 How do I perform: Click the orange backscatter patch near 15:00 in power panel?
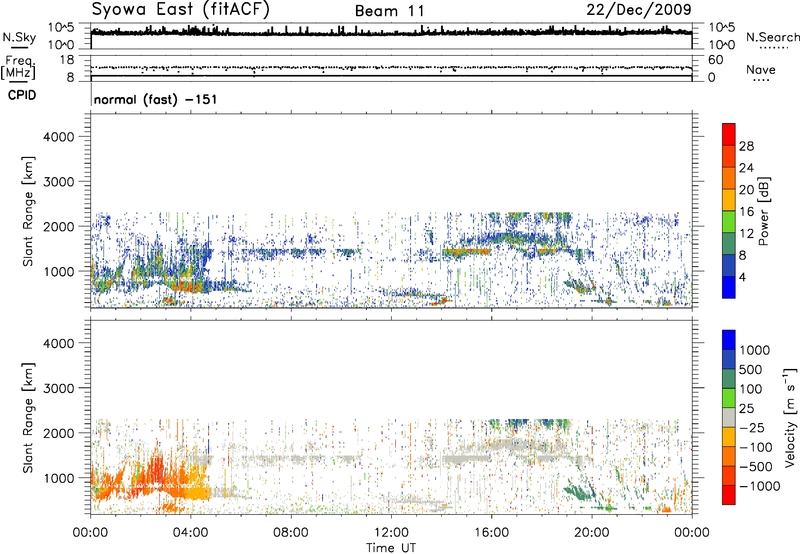pos(466,251)
